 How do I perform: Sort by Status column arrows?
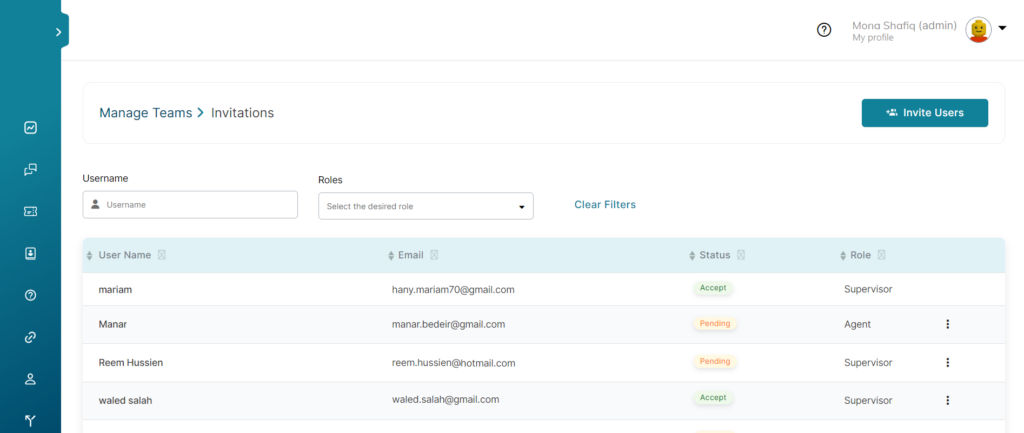[692, 255]
